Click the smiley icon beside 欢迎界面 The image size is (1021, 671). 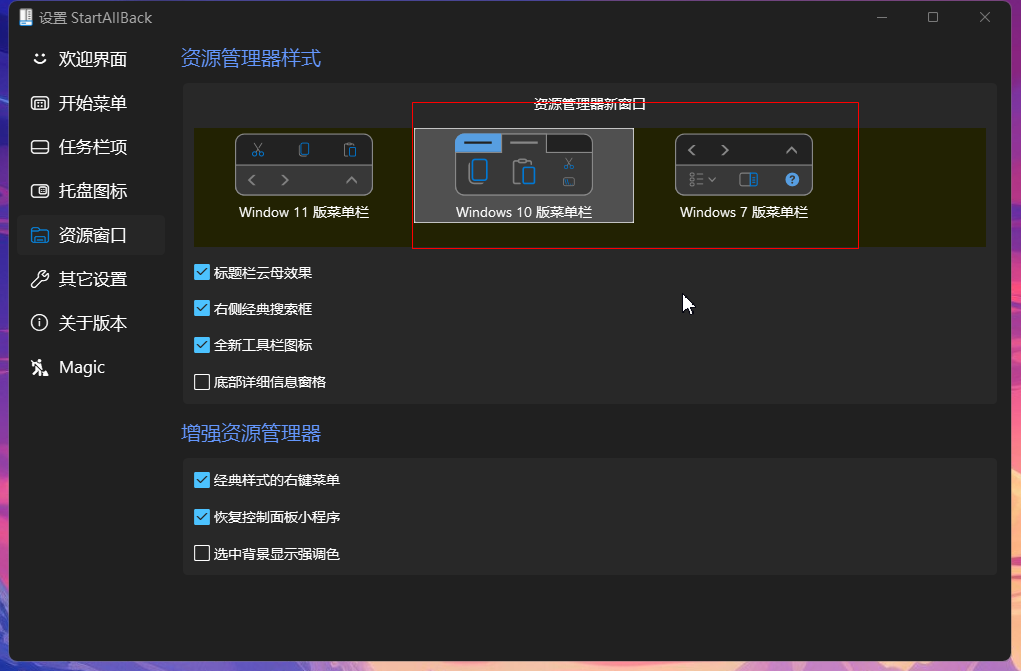[40, 59]
